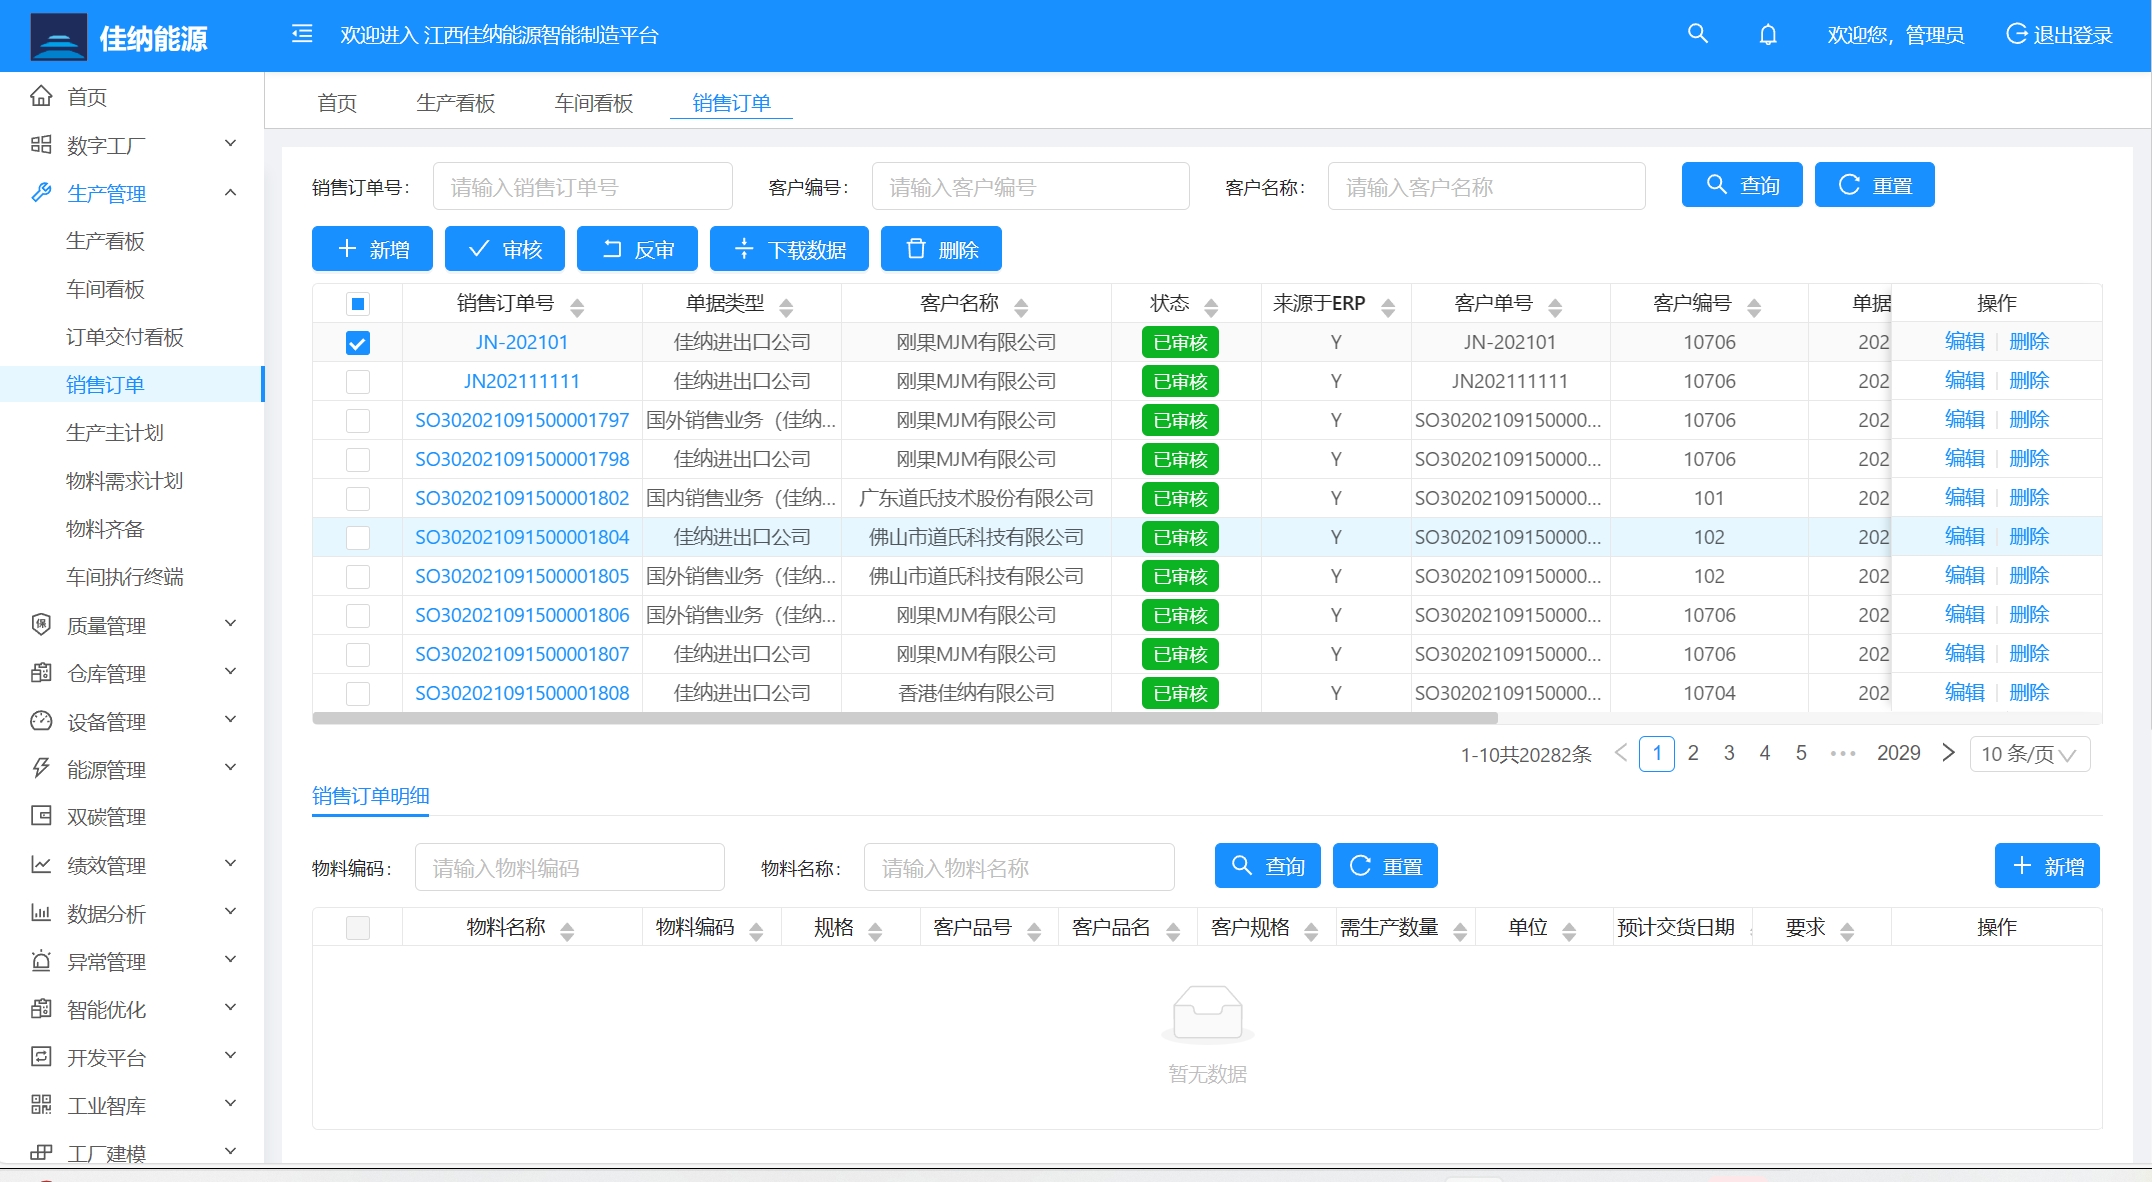The image size is (2152, 1182).
Task: Select the 销售订单明细 tab
Action: click(371, 796)
